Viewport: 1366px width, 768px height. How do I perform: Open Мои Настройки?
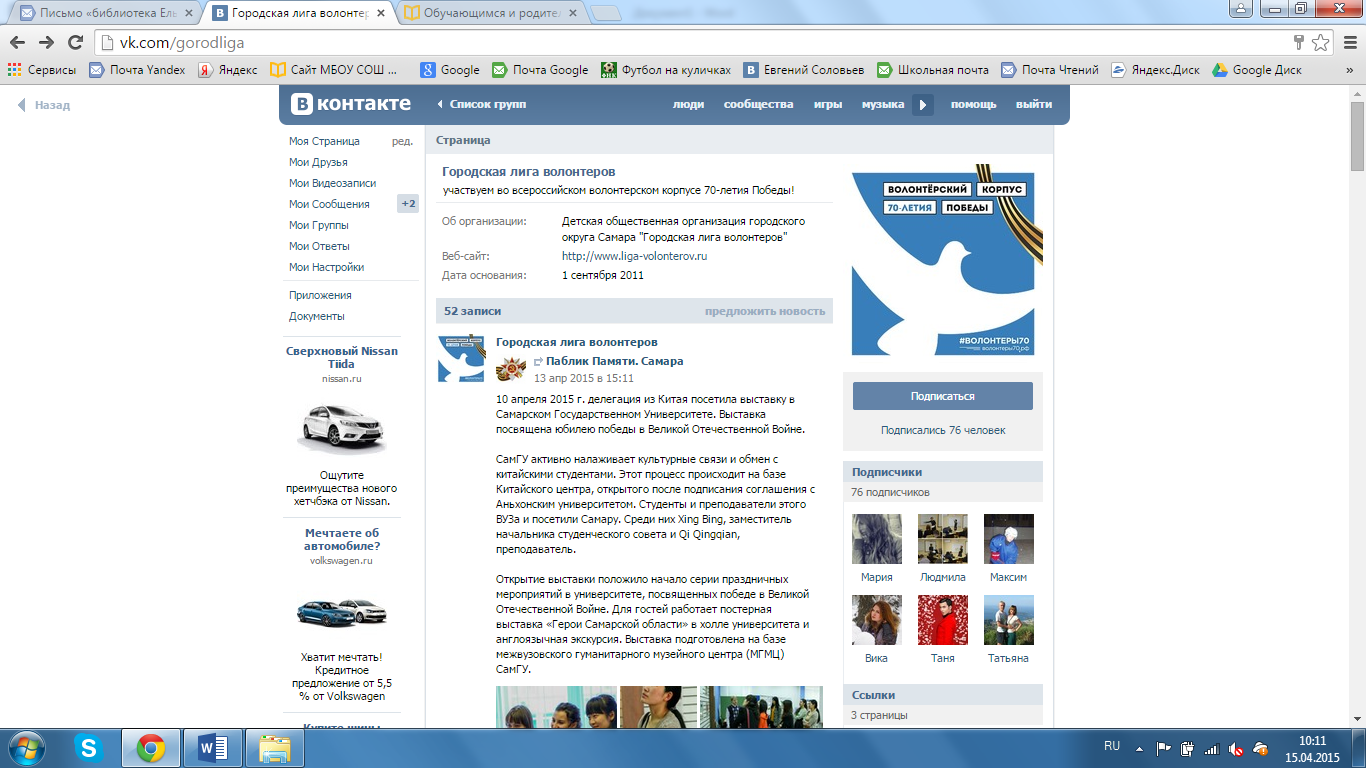(x=326, y=267)
